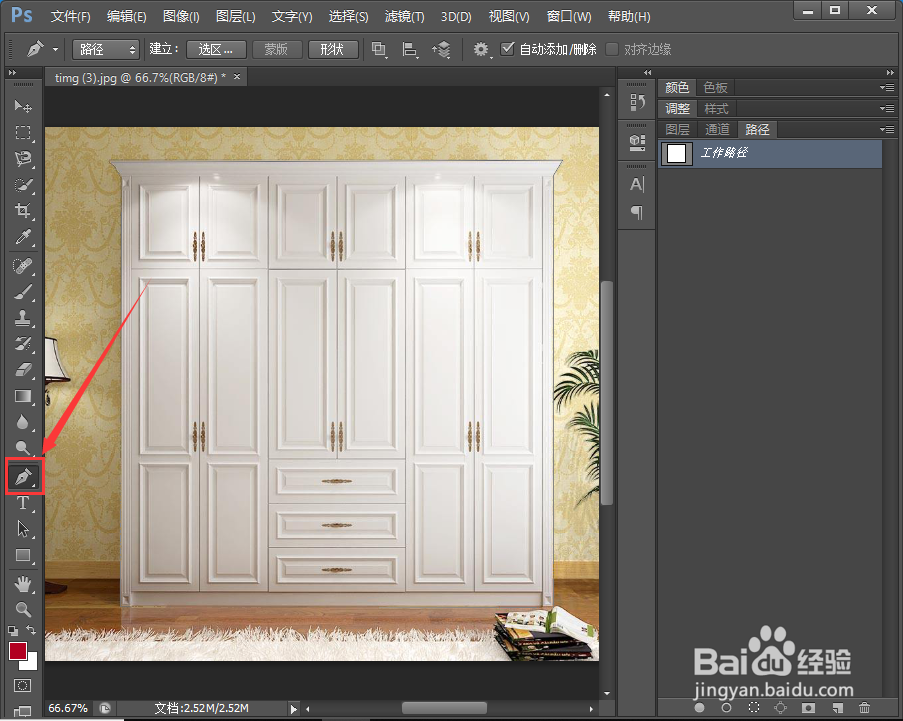
Task: Select the Healing Brush tool
Action: (23, 266)
